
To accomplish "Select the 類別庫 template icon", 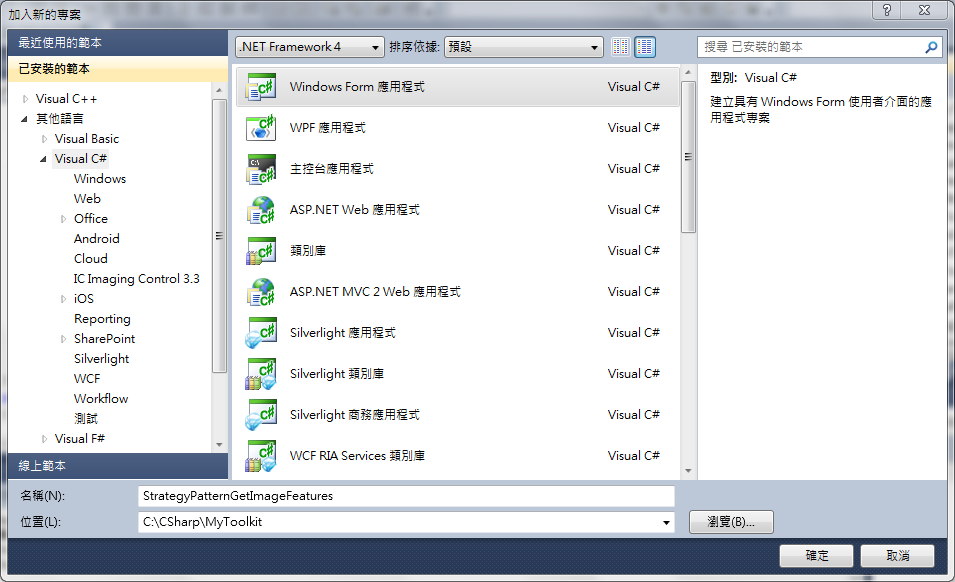I will (261, 251).
